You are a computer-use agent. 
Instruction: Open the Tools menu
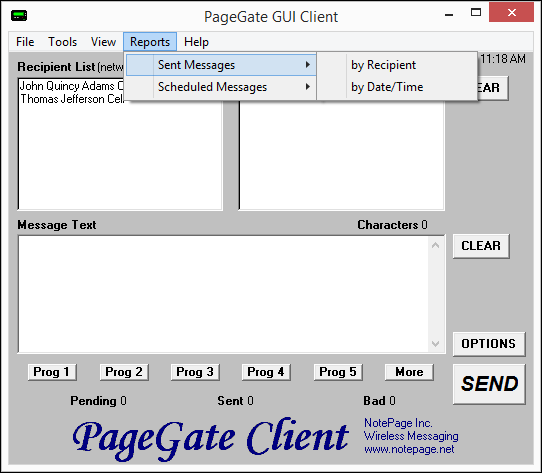pyautogui.click(x=62, y=42)
